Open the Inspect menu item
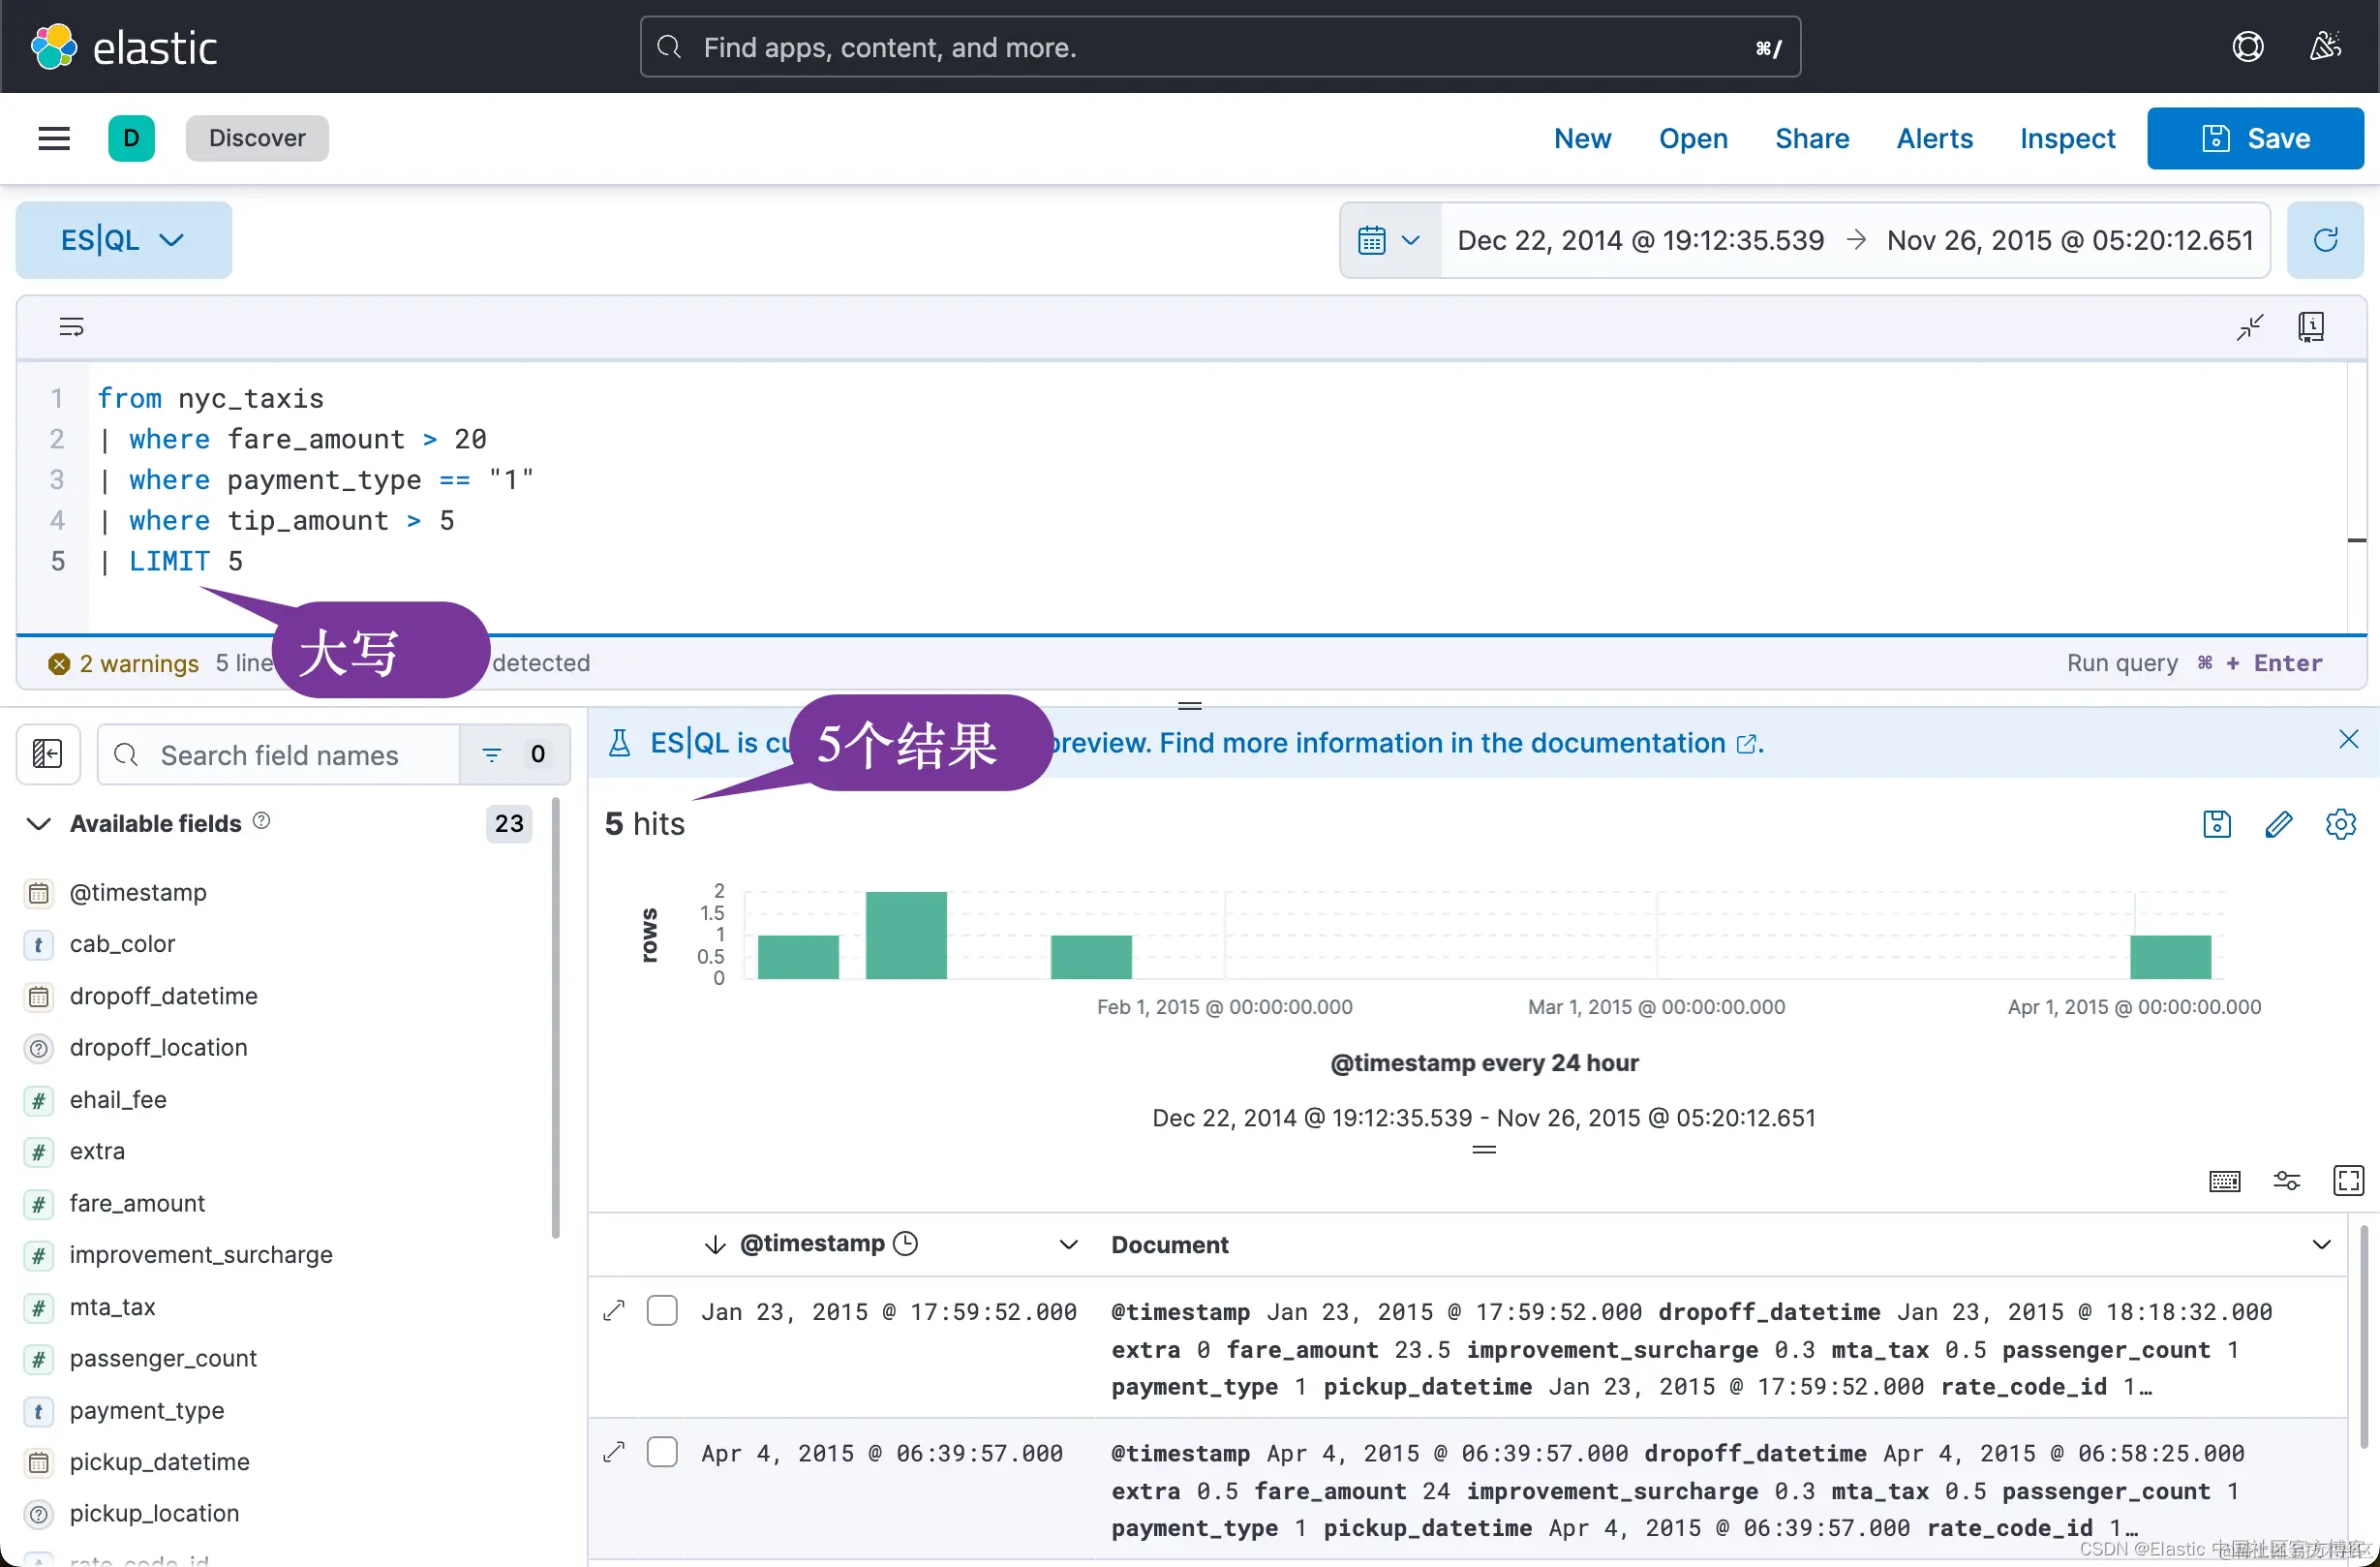The height and width of the screenshot is (1567, 2380). click(x=2067, y=138)
